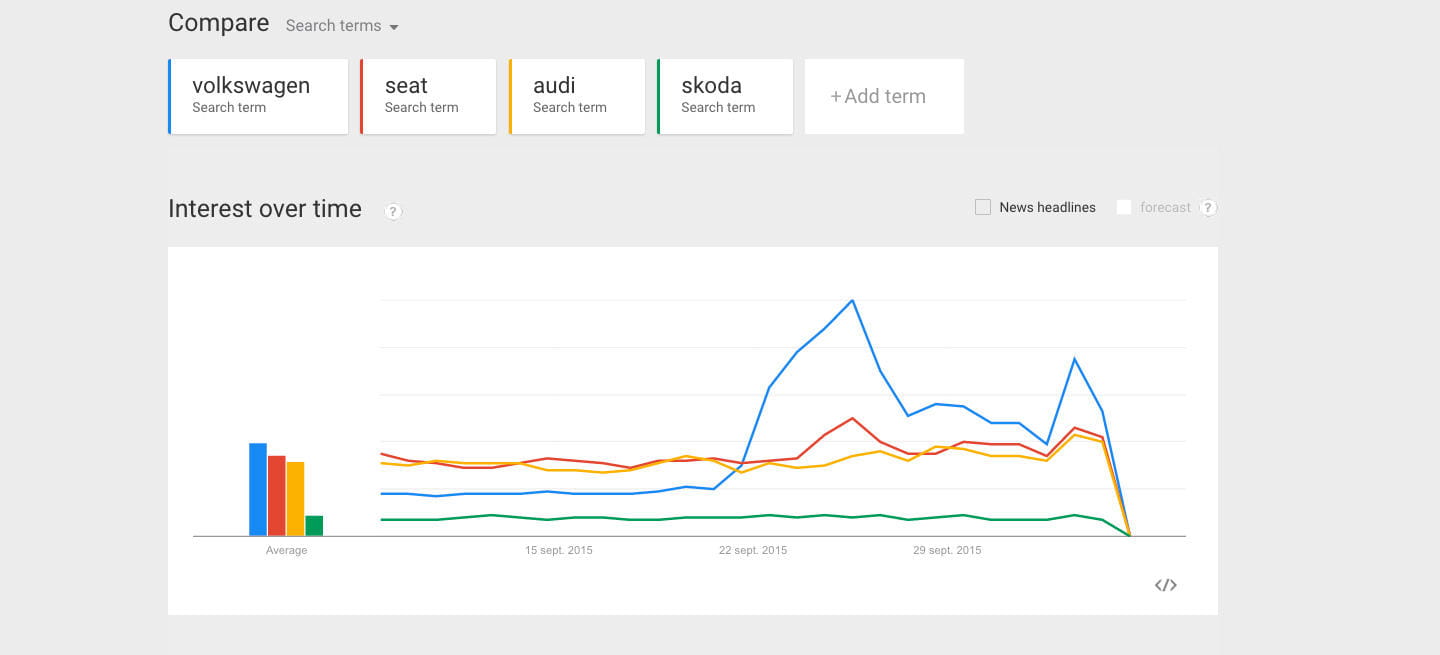This screenshot has height=655, width=1440.
Task: Click the blue volkswagen average bar
Action: [x=258, y=490]
